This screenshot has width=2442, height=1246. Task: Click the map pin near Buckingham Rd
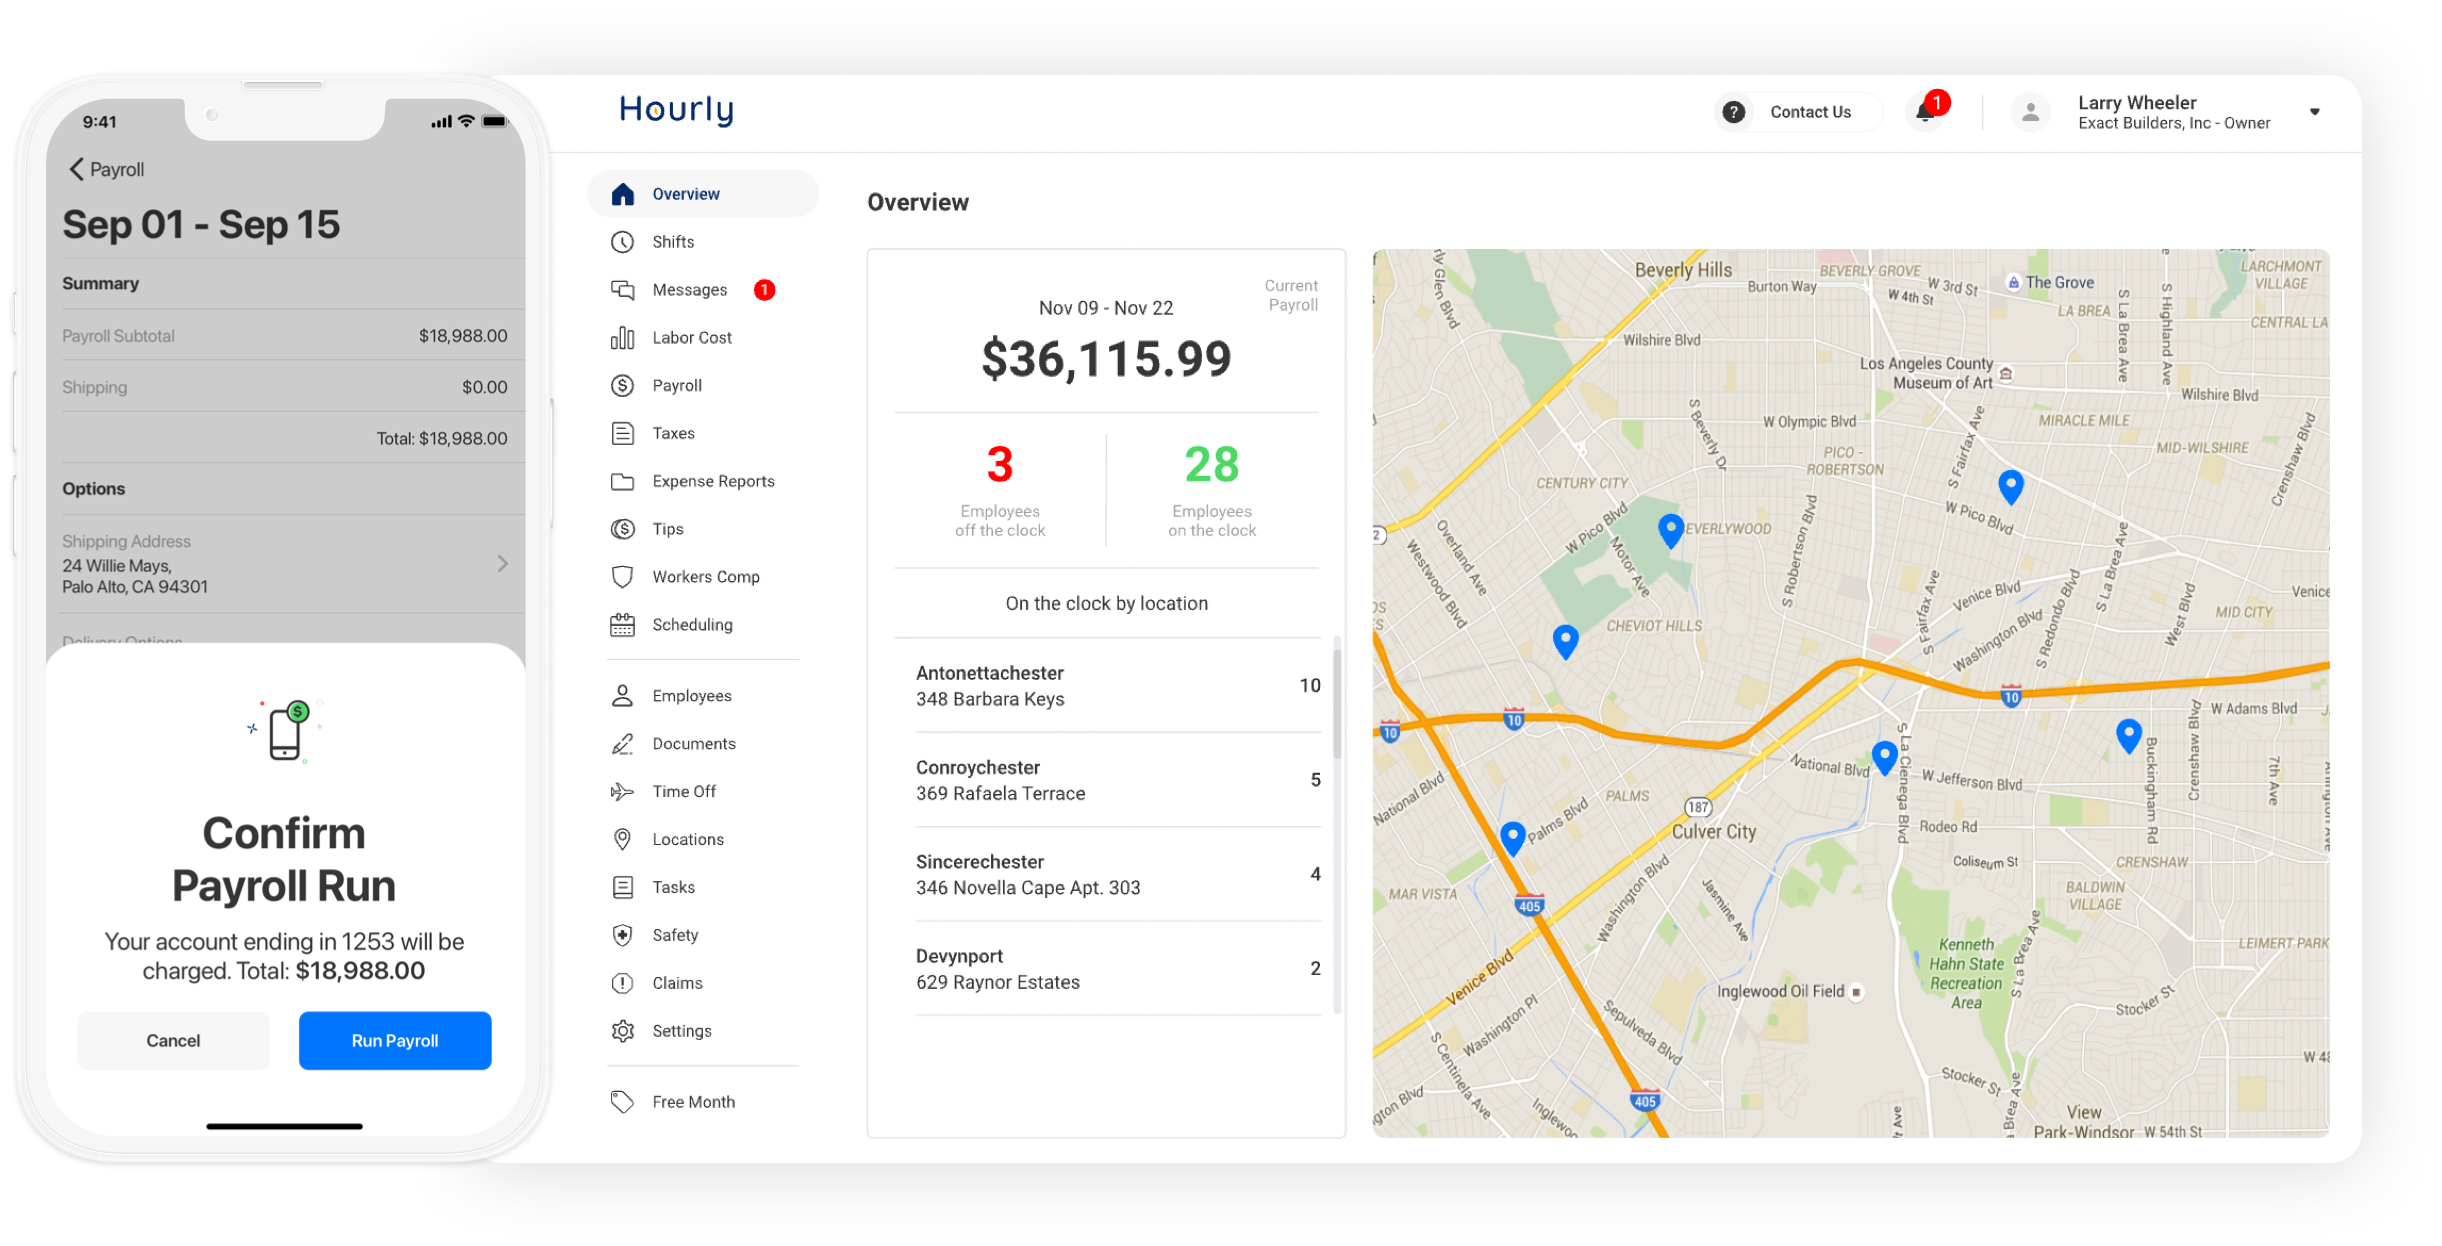tap(2129, 736)
